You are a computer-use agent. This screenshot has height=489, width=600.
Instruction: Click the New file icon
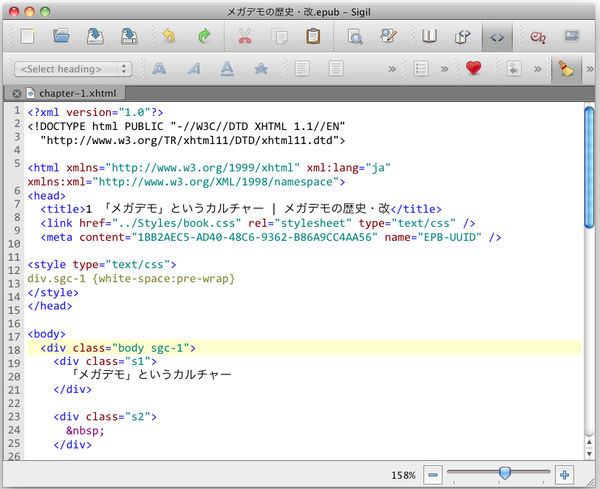(27, 37)
